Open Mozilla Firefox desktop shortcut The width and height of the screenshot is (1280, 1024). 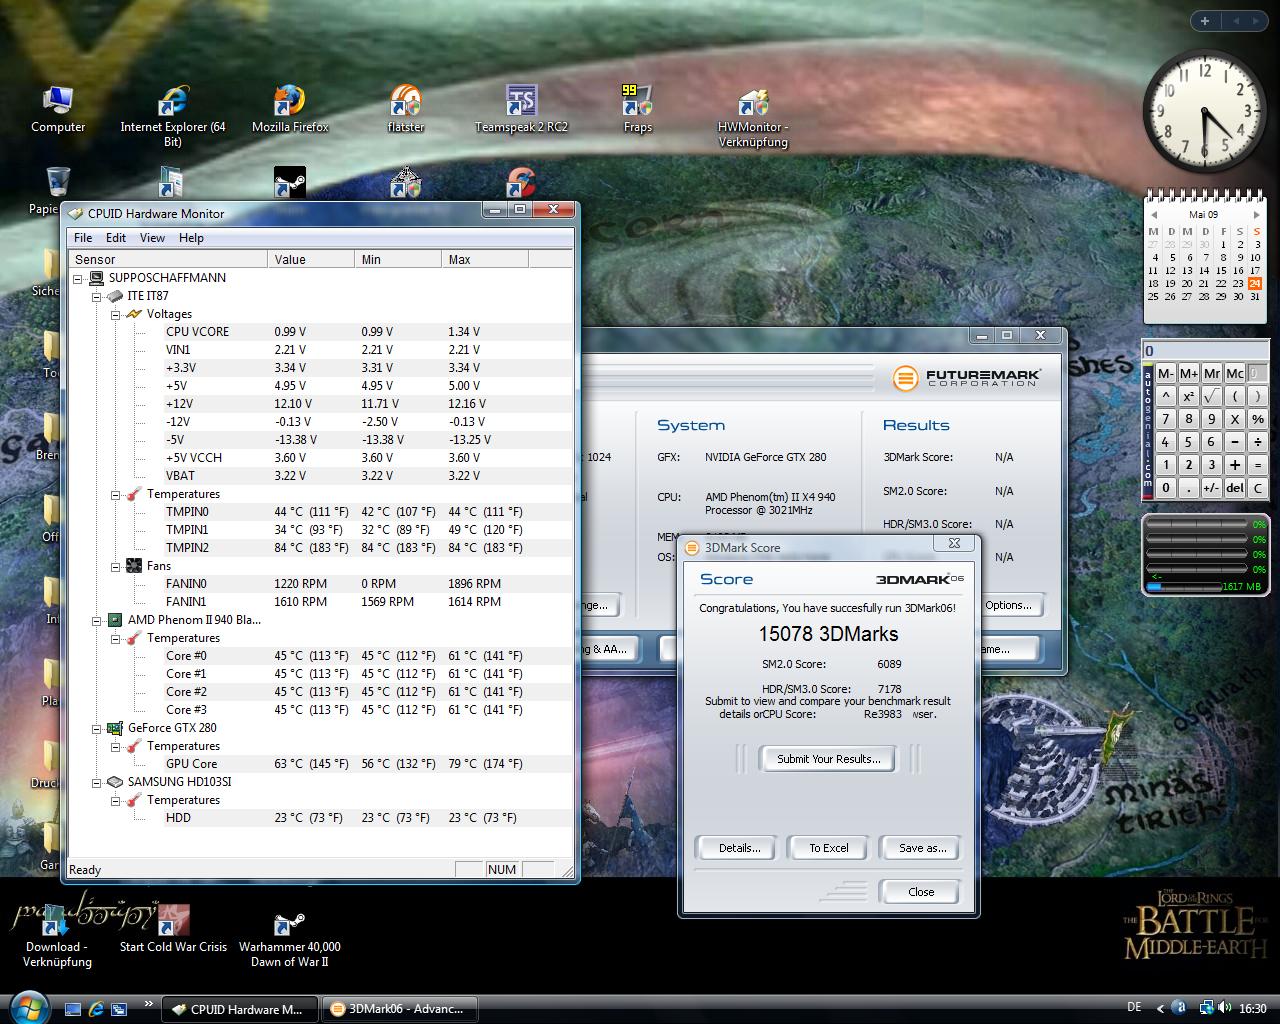(x=290, y=109)
